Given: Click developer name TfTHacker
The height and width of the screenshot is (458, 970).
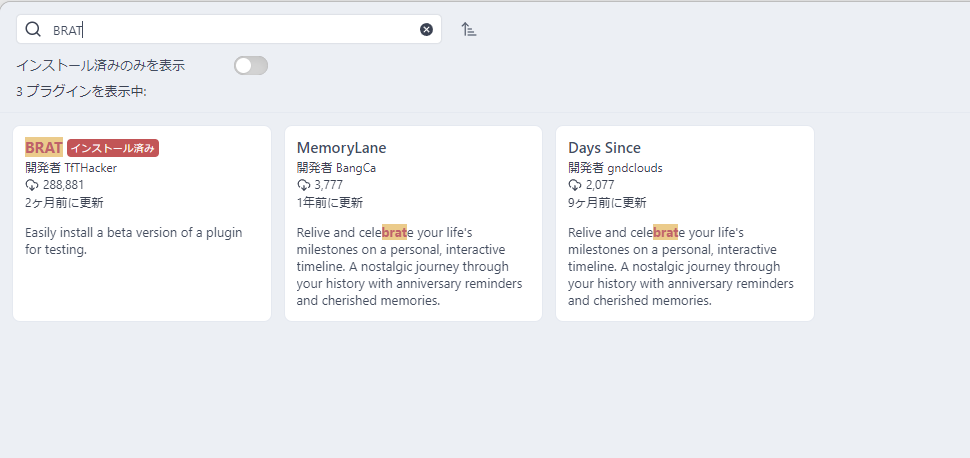Looking at the screenshot, I should click(x=90, y=168).
